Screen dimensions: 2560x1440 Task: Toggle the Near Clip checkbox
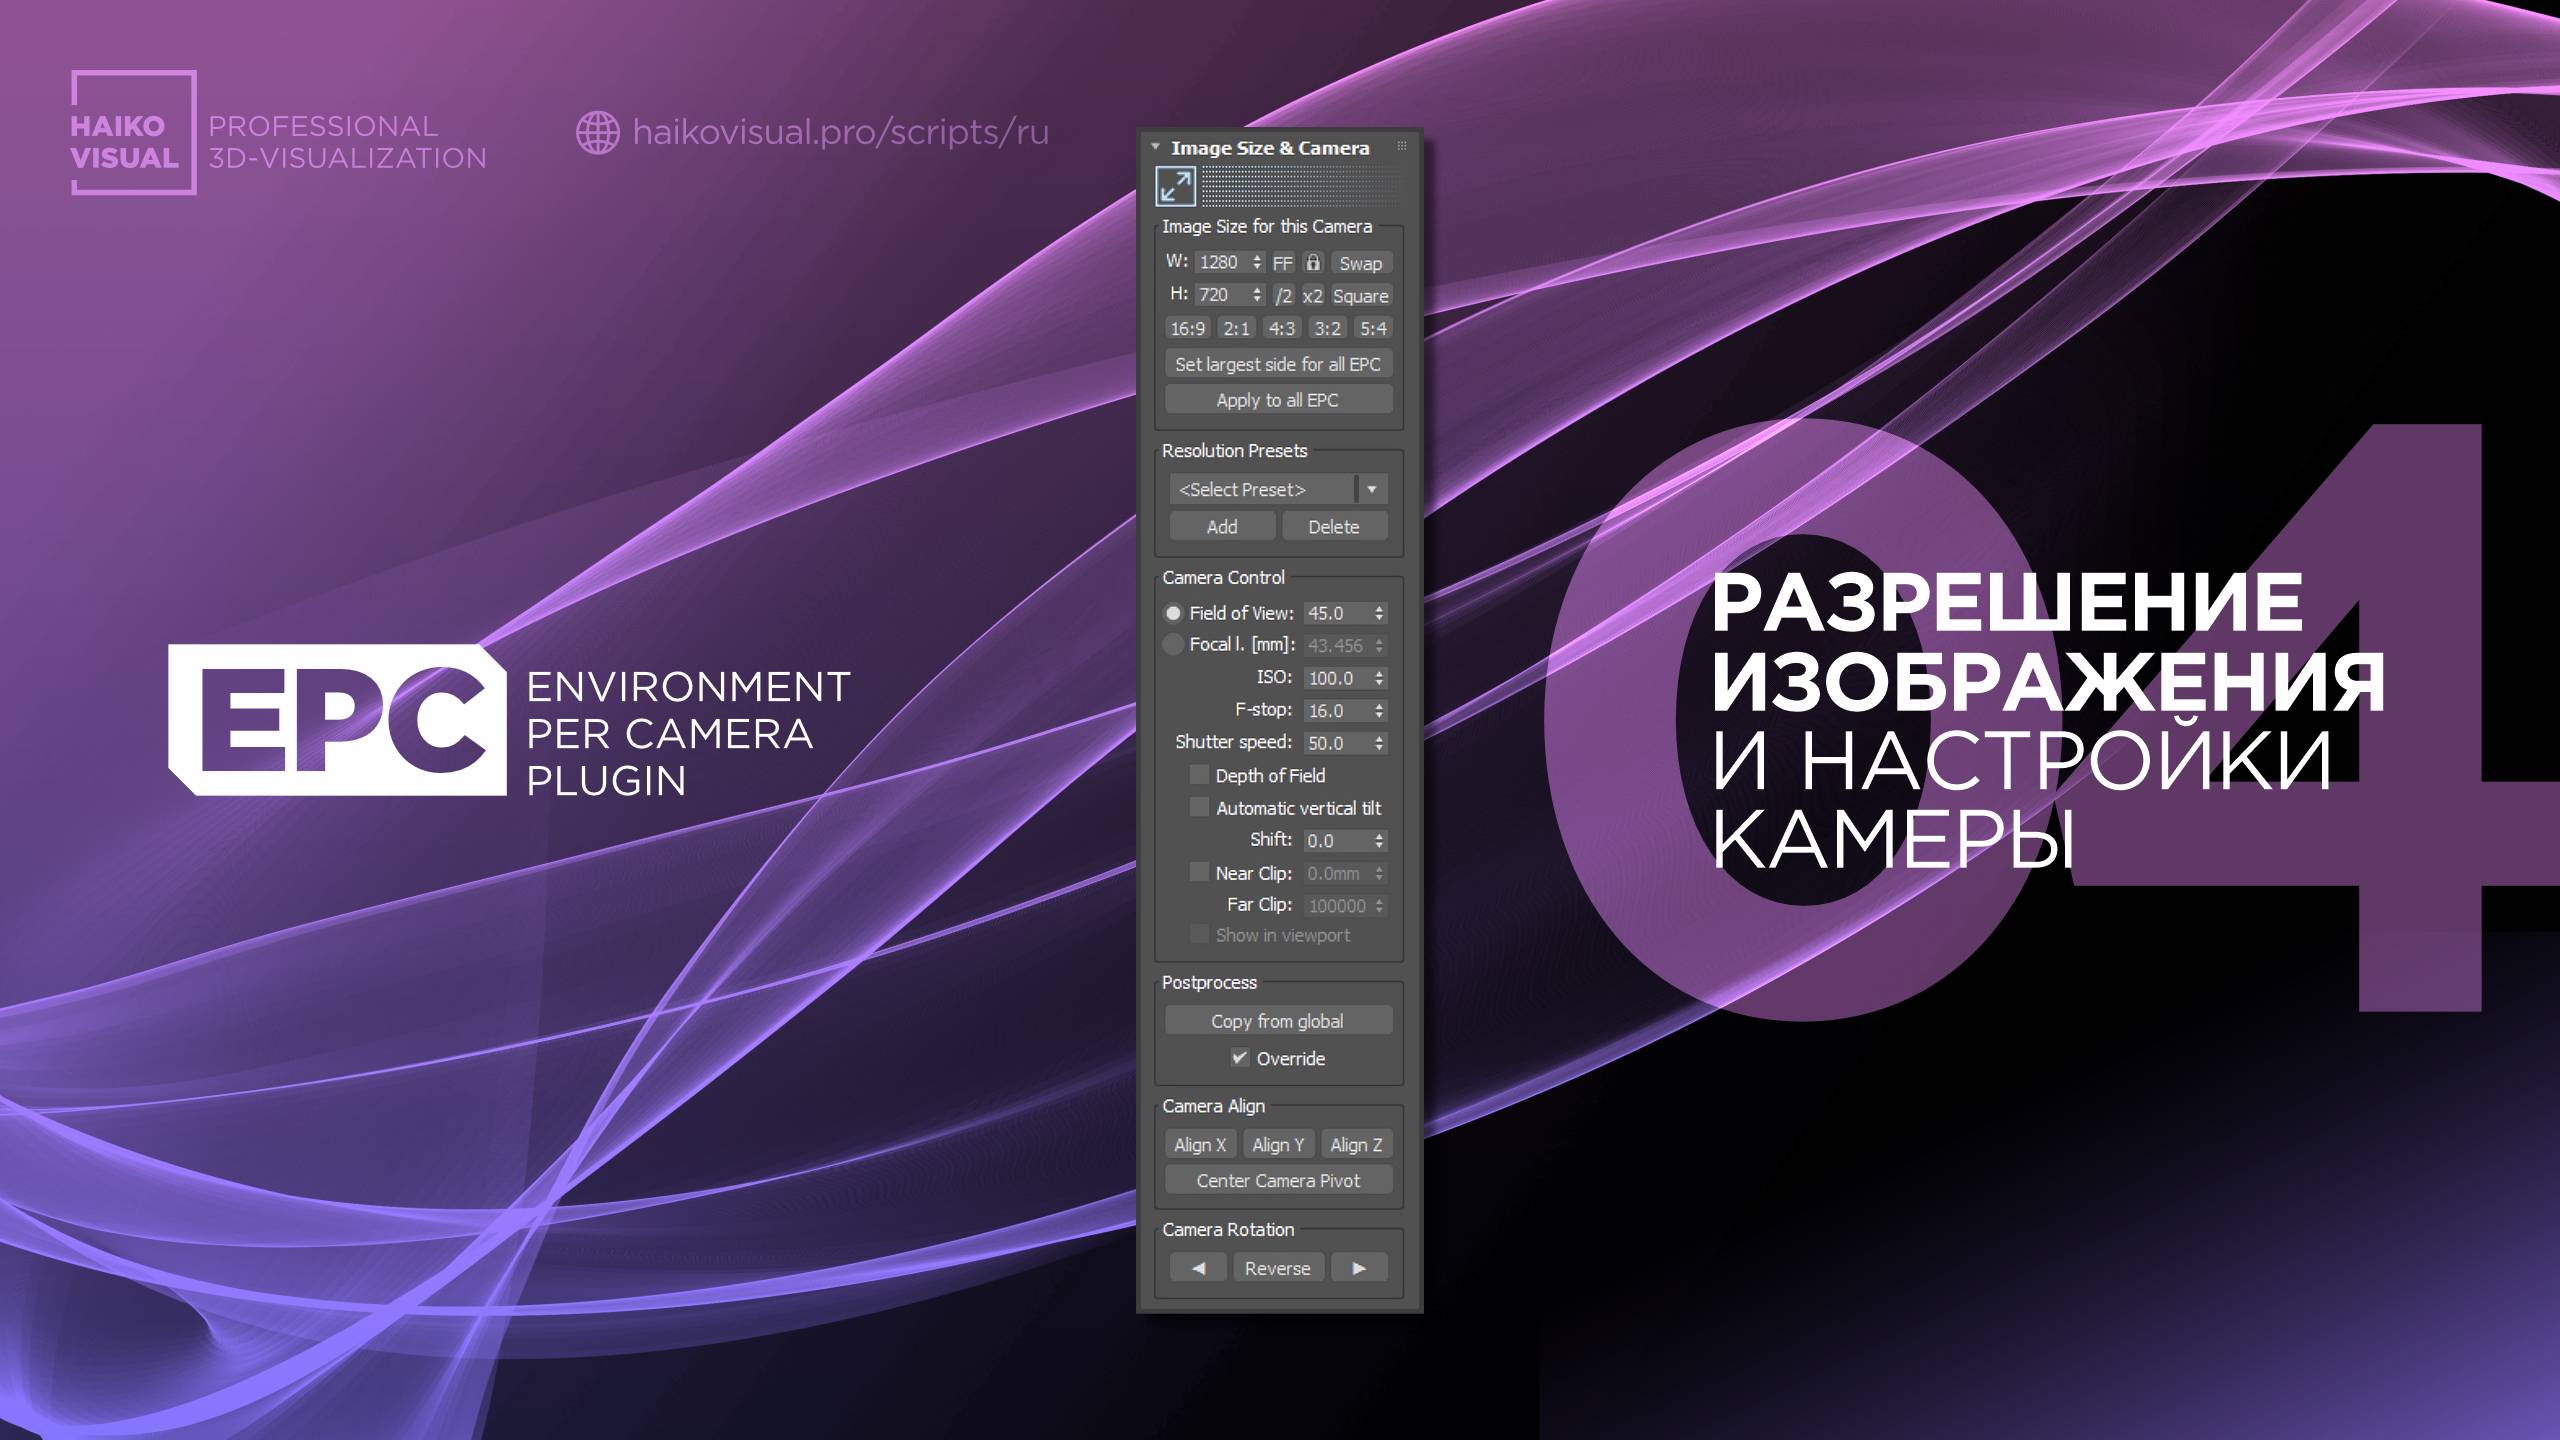point(1199,873)
